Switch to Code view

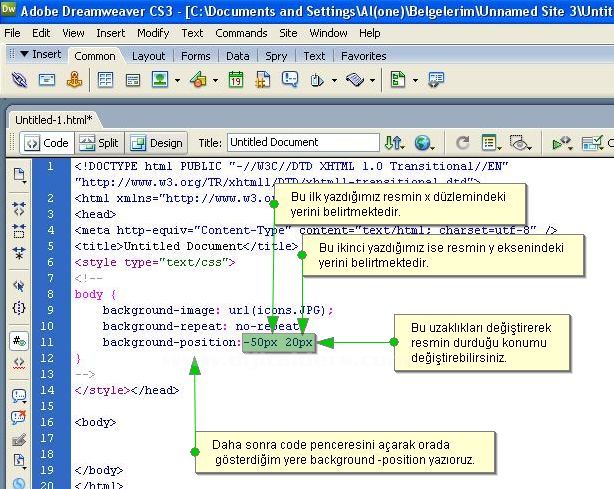tap(45, 143)
